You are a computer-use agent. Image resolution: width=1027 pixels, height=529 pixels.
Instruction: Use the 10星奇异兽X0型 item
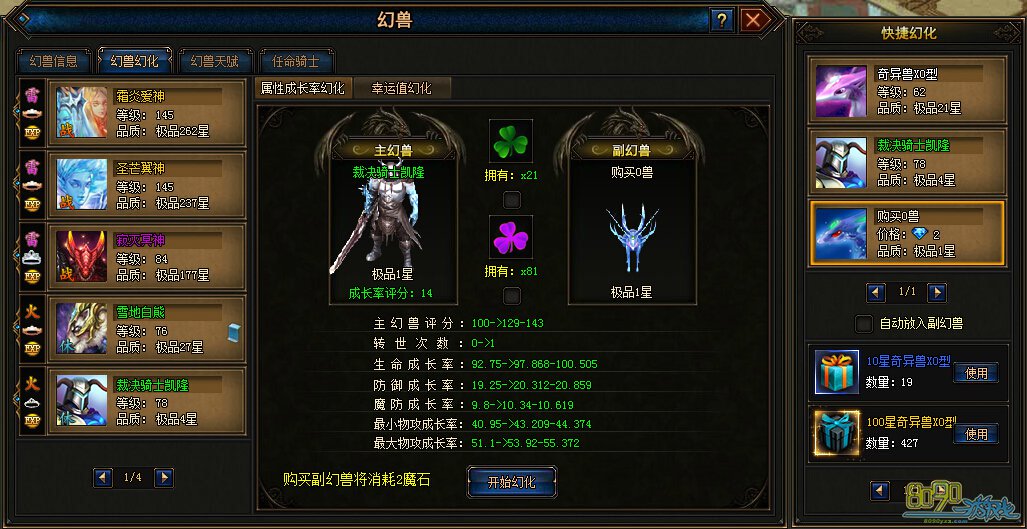coord(976,373)
